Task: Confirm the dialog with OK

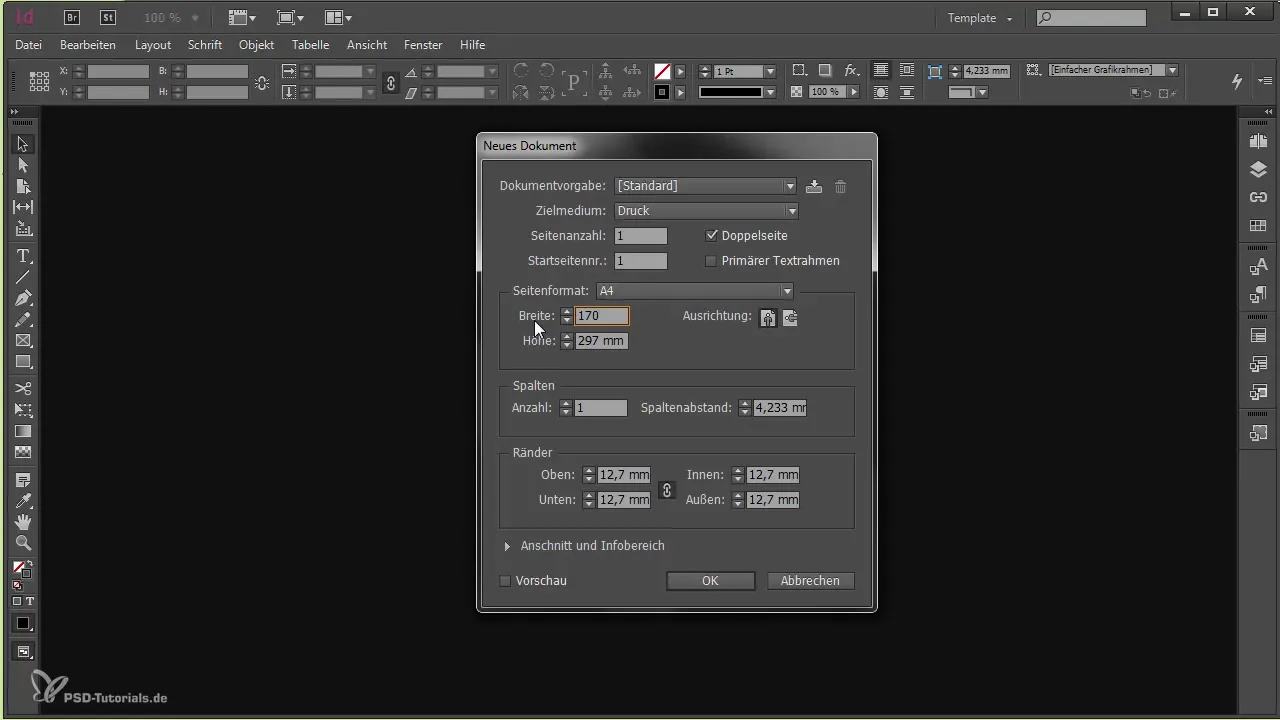Action: tap(710, 581)
